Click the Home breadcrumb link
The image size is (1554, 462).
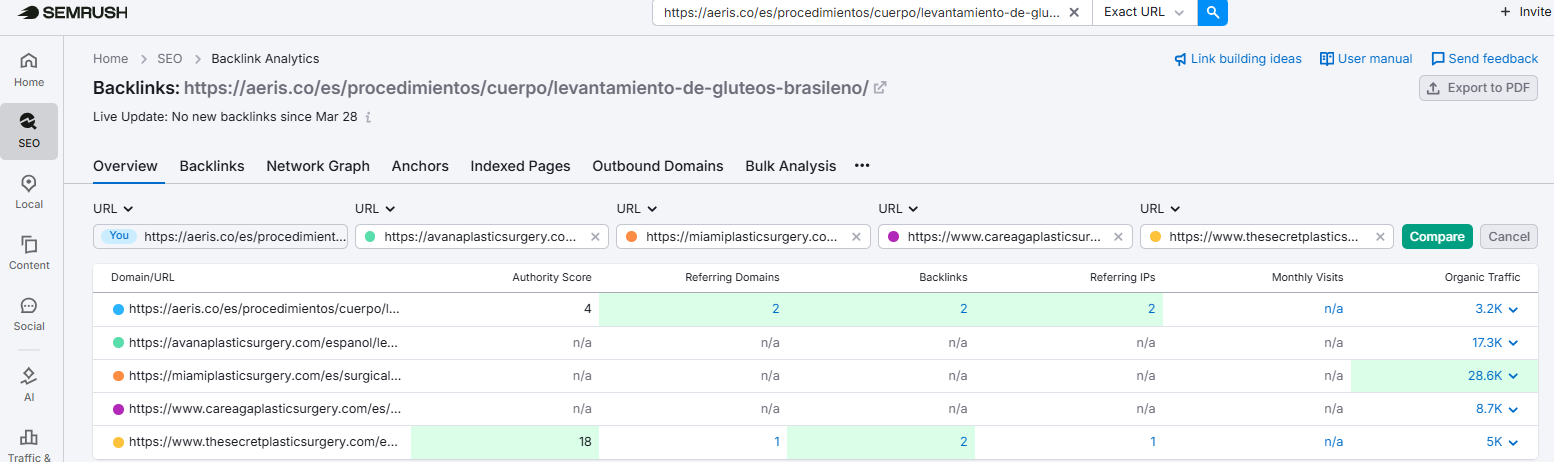coord(110,59)
